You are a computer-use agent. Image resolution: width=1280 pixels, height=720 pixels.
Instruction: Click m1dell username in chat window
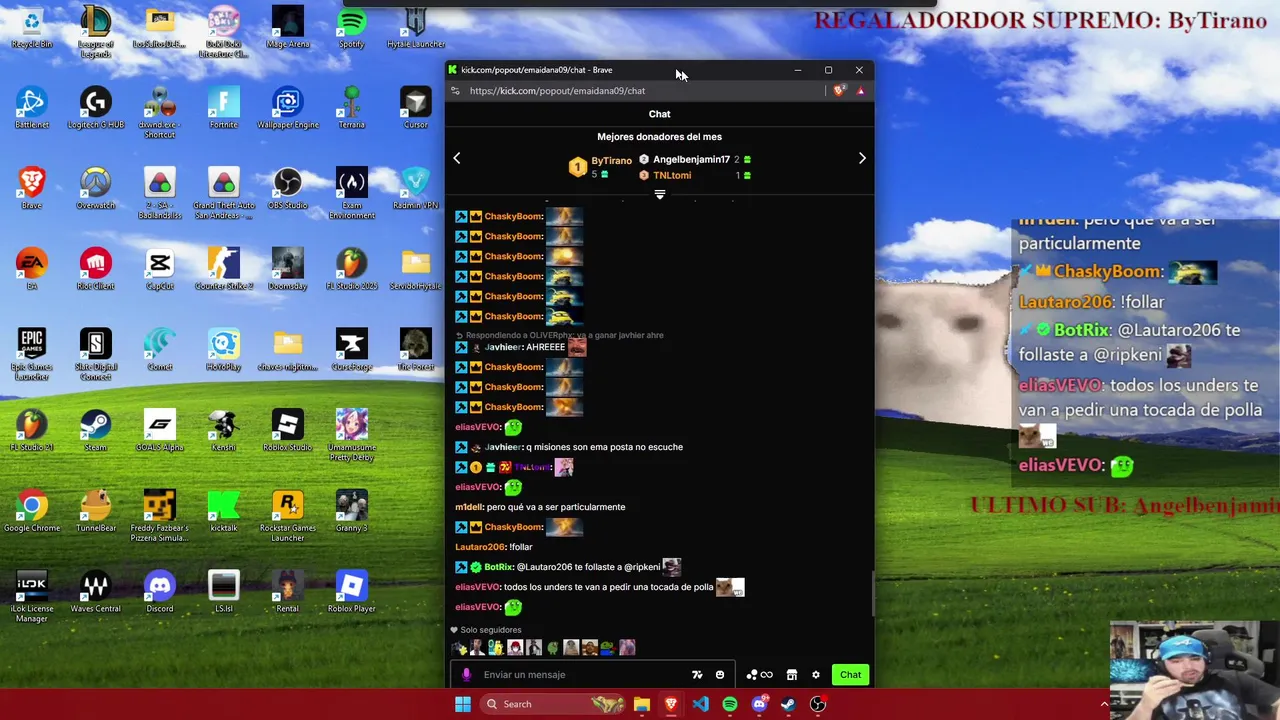(x=469, y=507)
